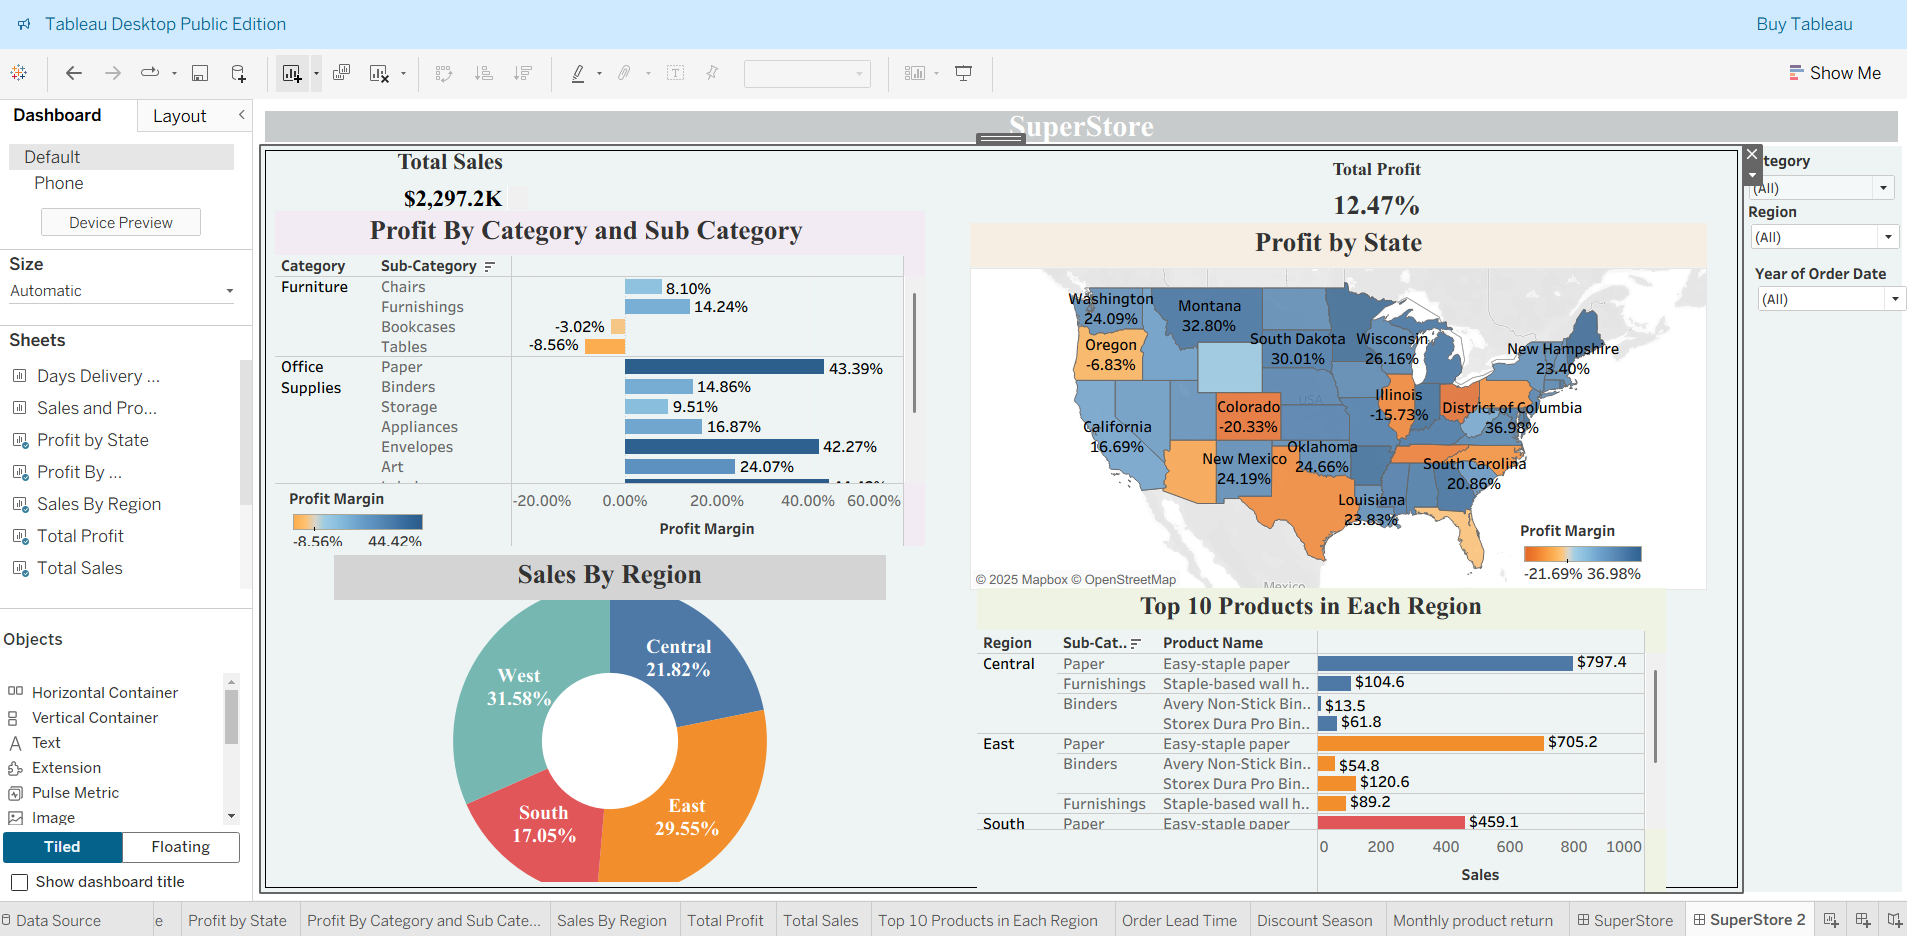Save the workbook using the disk icon
The height and width of the screenshot is (936, 1907).
click(200, 73)
